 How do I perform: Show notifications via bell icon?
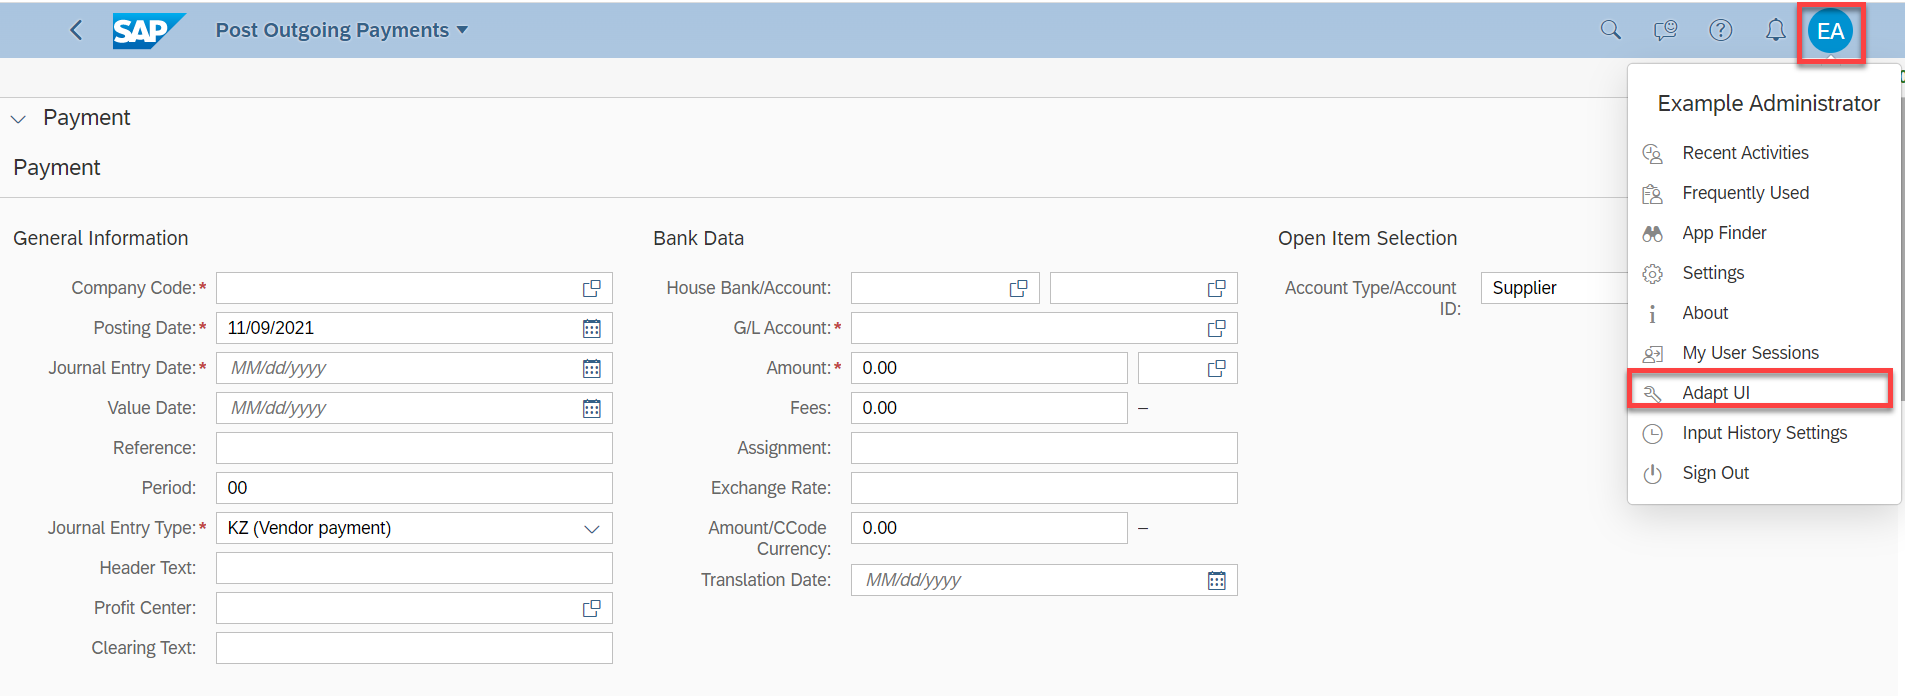[1775, 30]
